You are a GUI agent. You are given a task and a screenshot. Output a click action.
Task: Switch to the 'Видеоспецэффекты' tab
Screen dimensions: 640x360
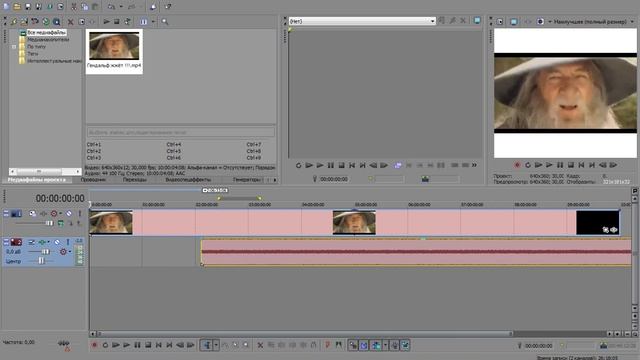pos(188,180)
